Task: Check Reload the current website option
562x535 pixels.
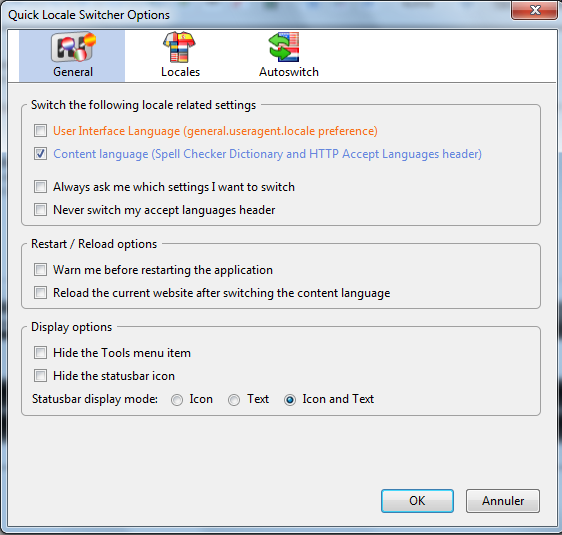Action: point(41,292)
